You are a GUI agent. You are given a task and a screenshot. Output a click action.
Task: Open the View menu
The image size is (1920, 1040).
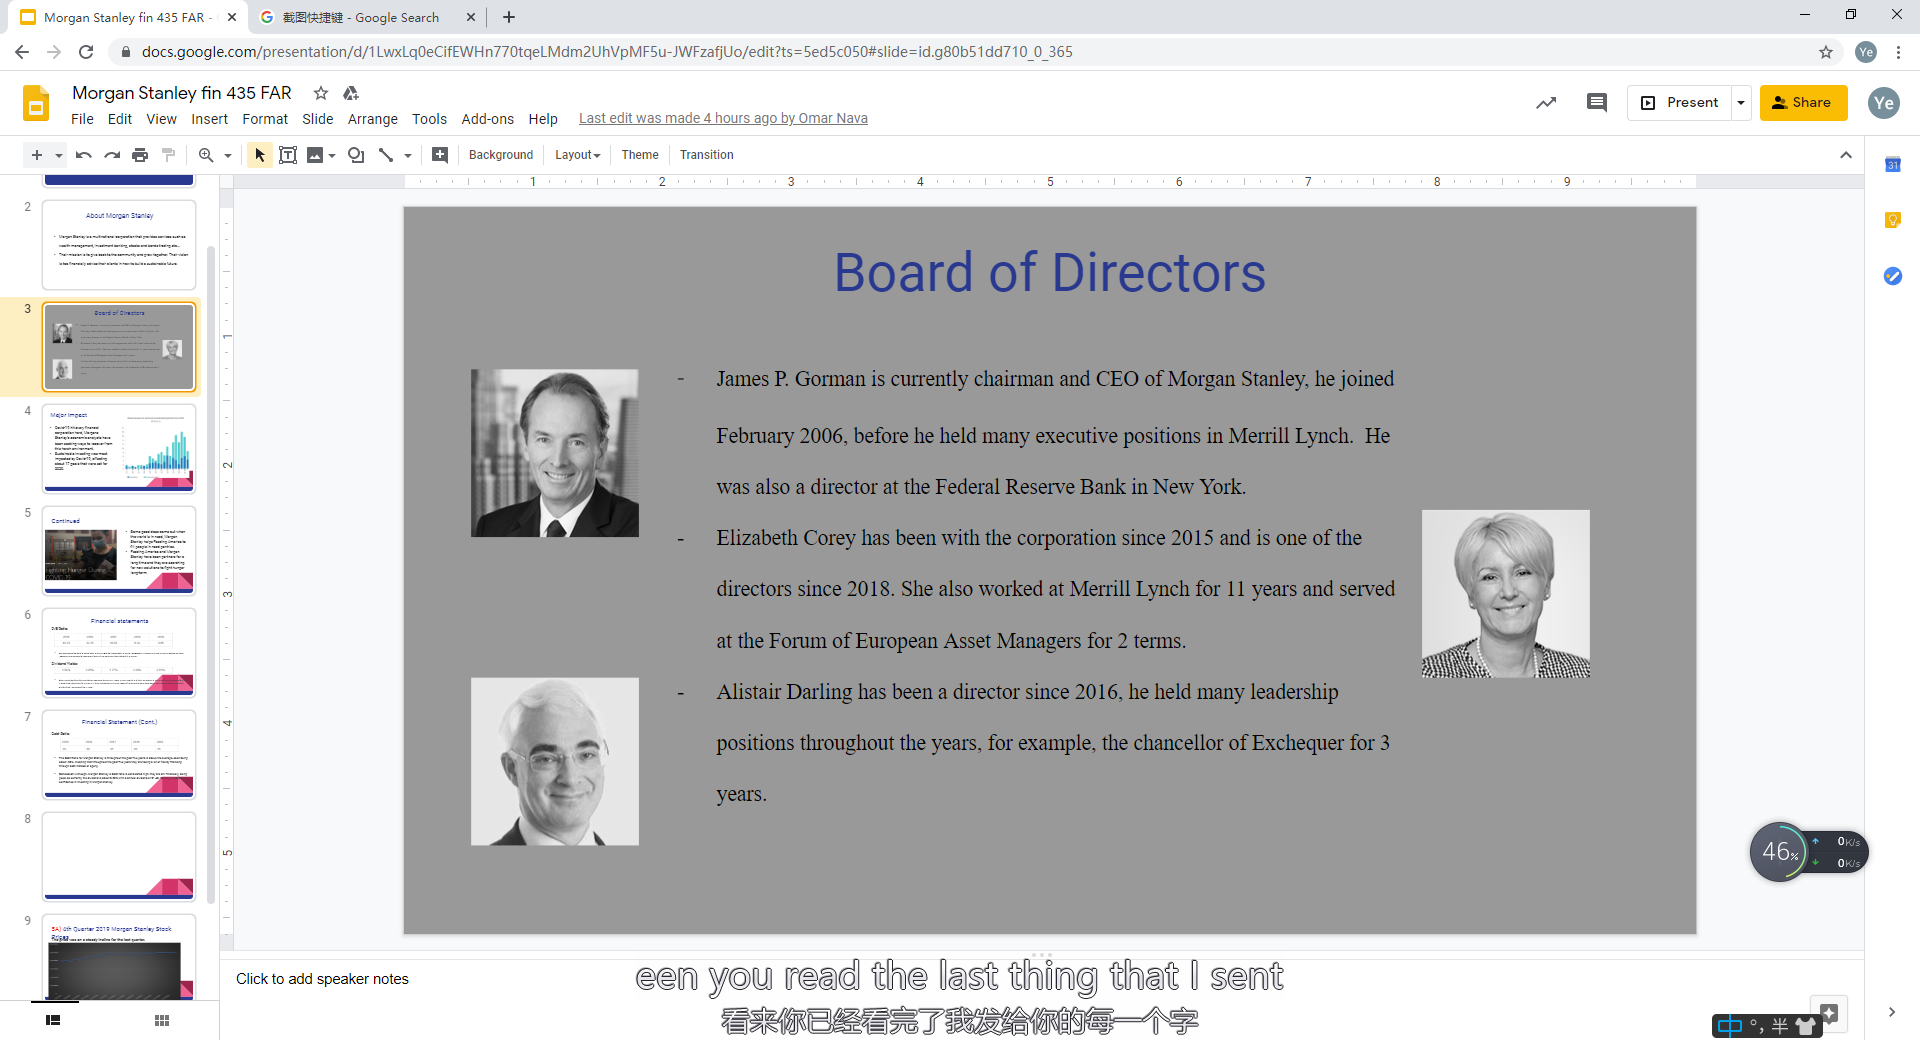161,119
